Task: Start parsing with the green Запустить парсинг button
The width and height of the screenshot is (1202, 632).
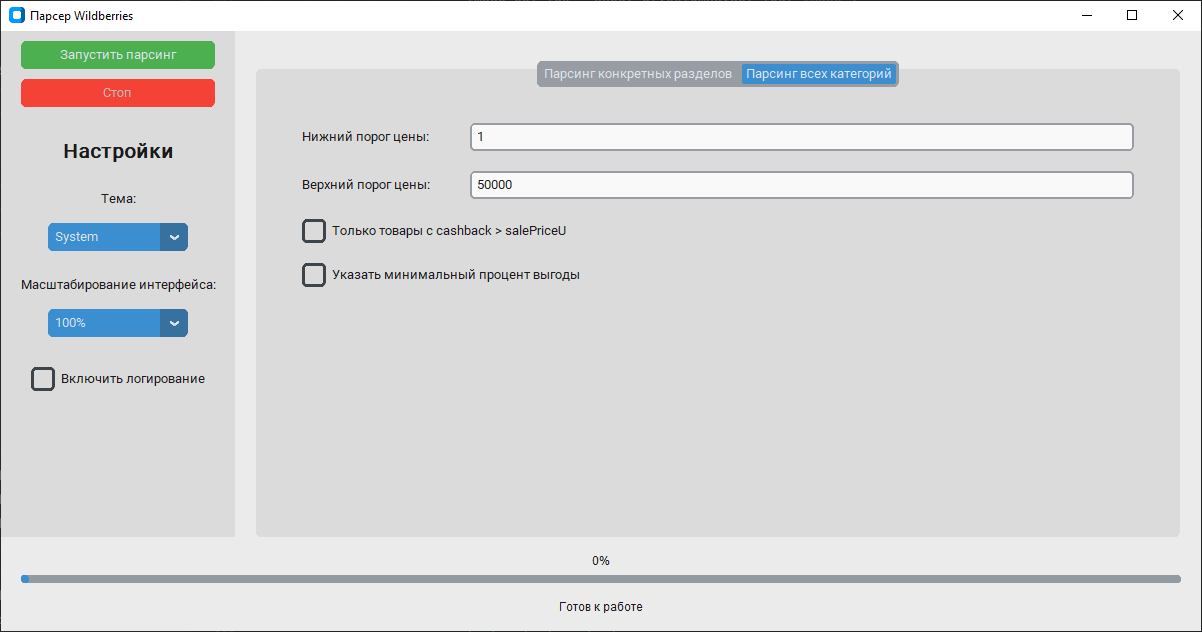Action: click(x=118, y=55)
